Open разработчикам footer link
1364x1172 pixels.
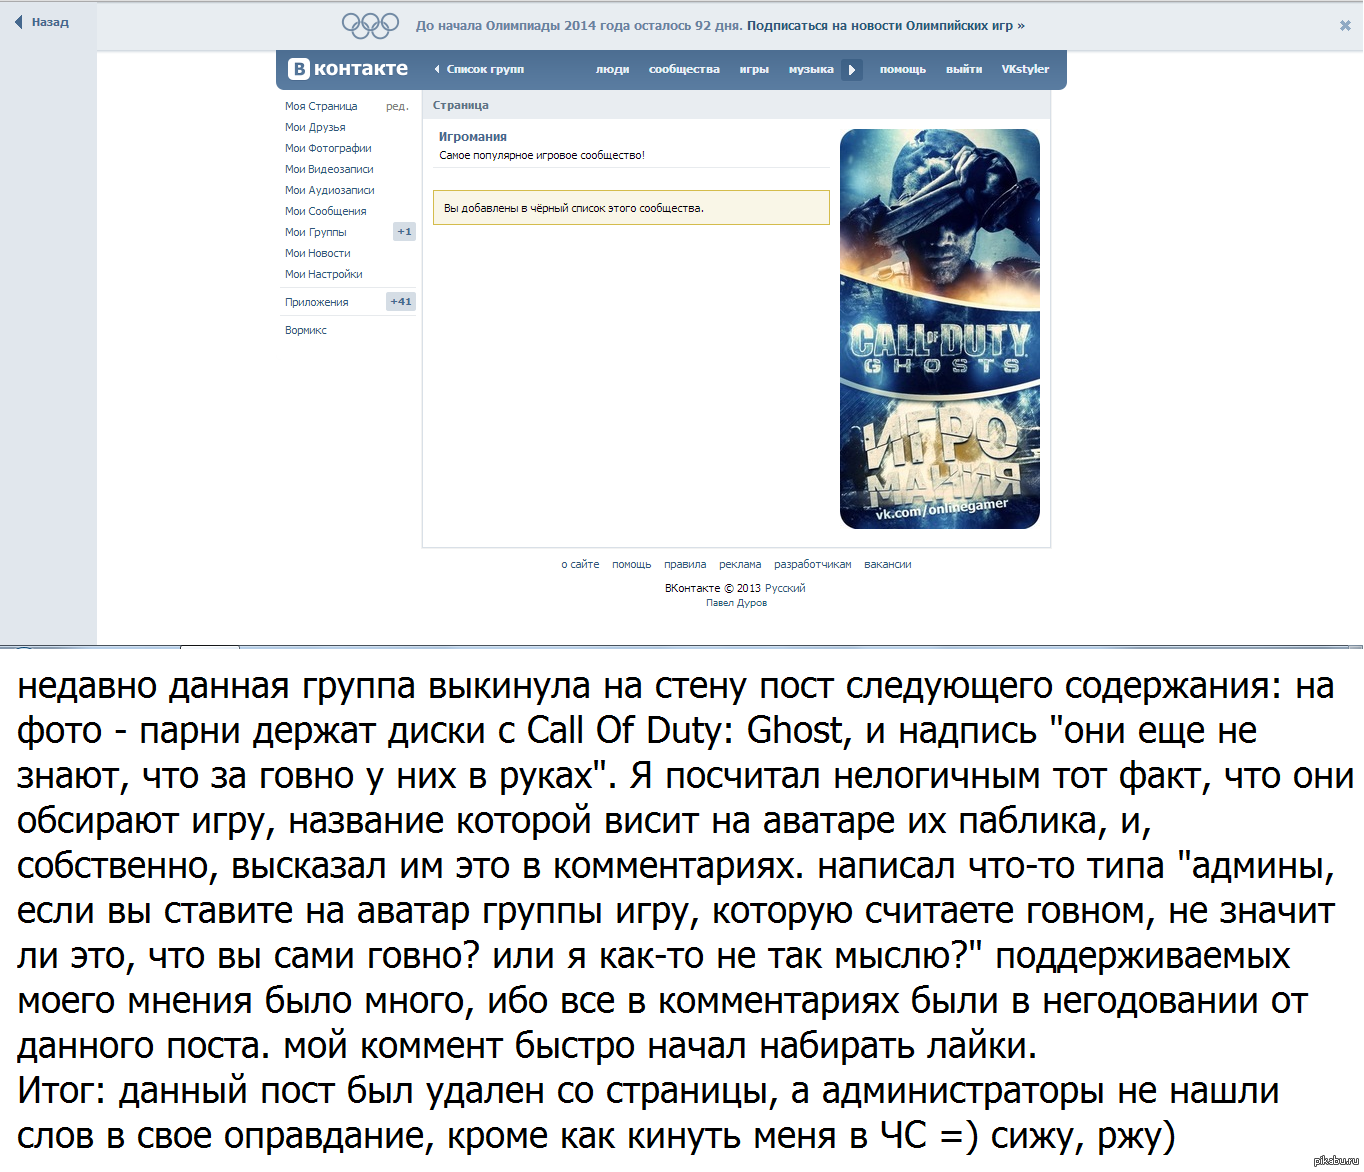coord(813,564)
